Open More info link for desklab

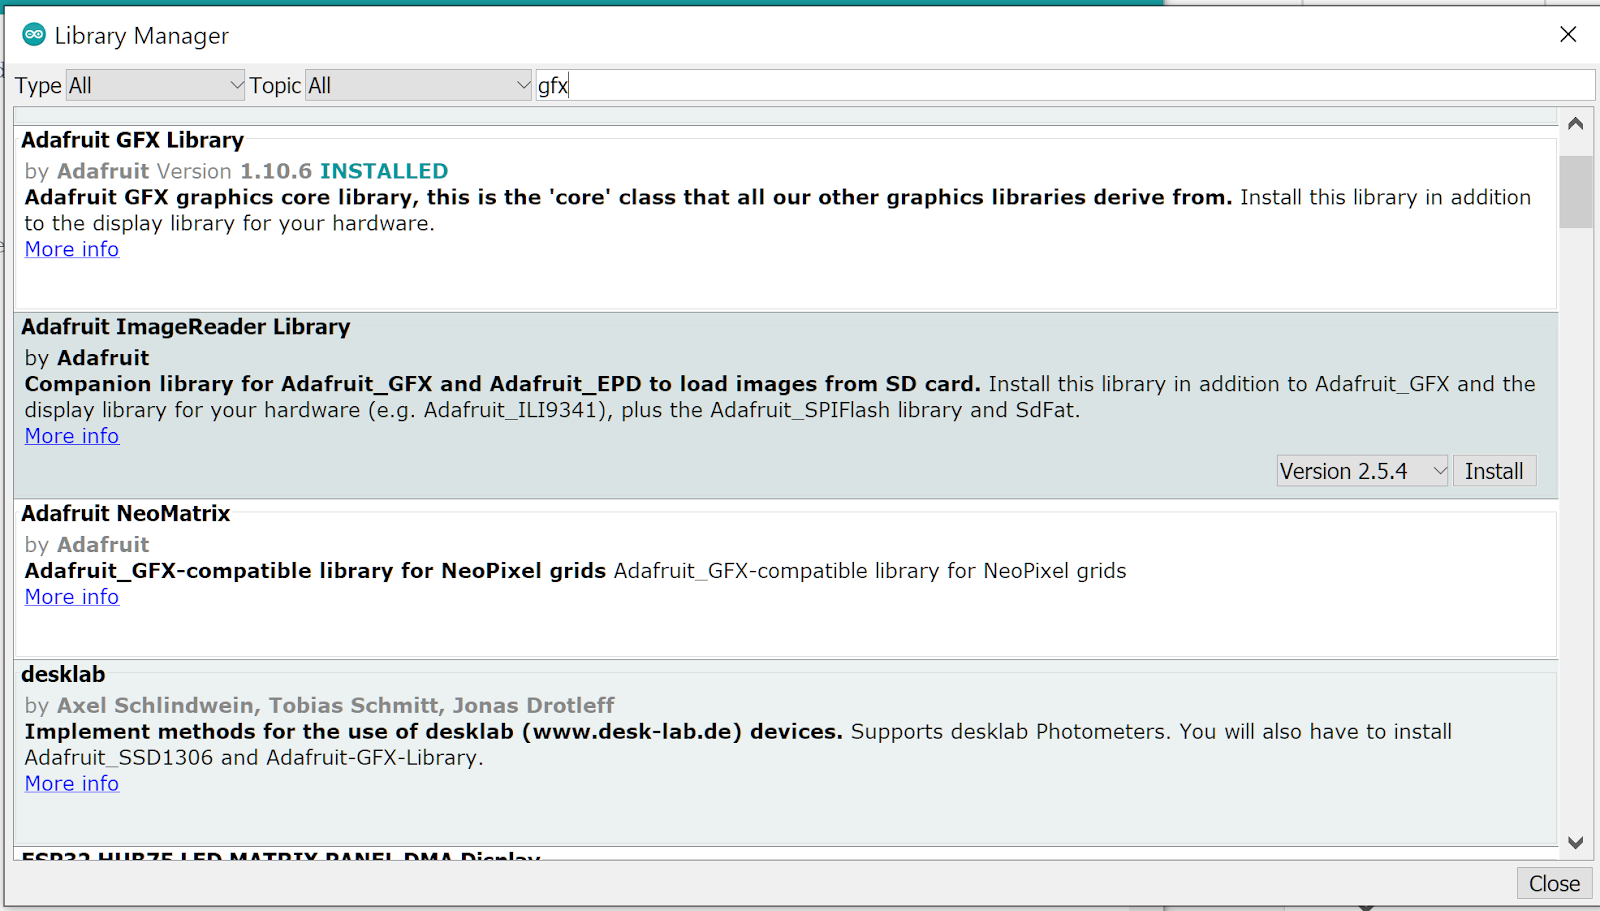[x=72, y=784]
